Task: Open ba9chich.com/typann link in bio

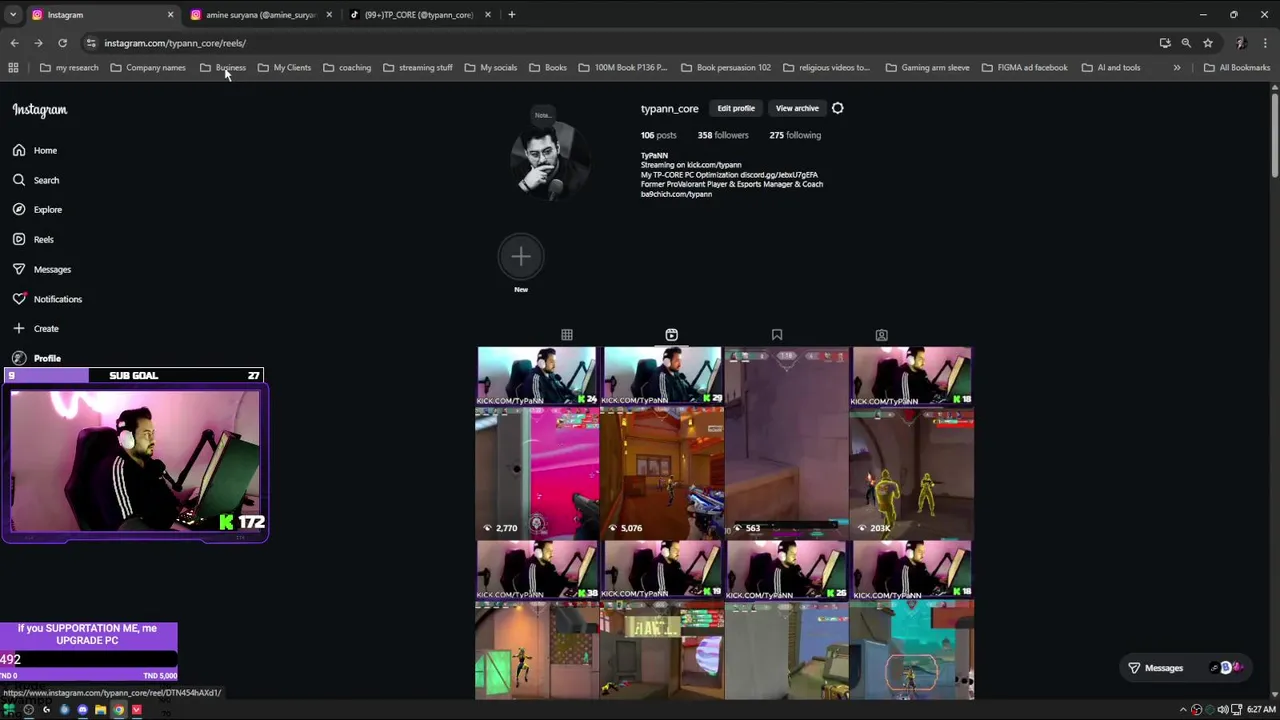Action: [676, 194]
